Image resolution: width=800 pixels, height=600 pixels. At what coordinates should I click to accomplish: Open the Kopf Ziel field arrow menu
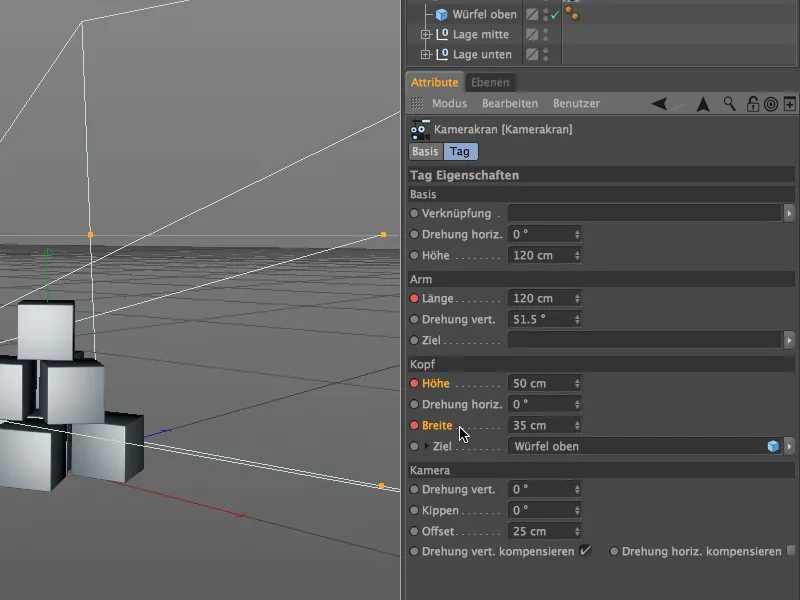(x=789, y=446)
